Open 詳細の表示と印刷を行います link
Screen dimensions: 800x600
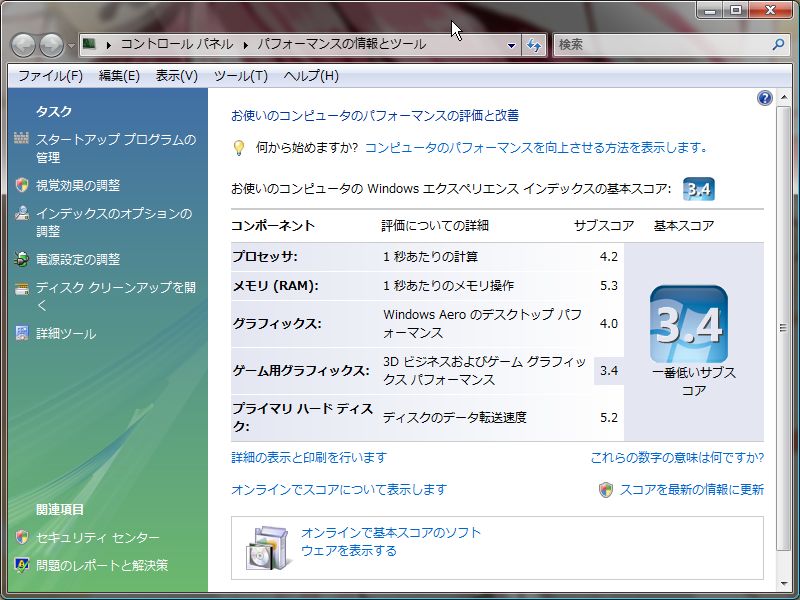click(x=309, y=458)
